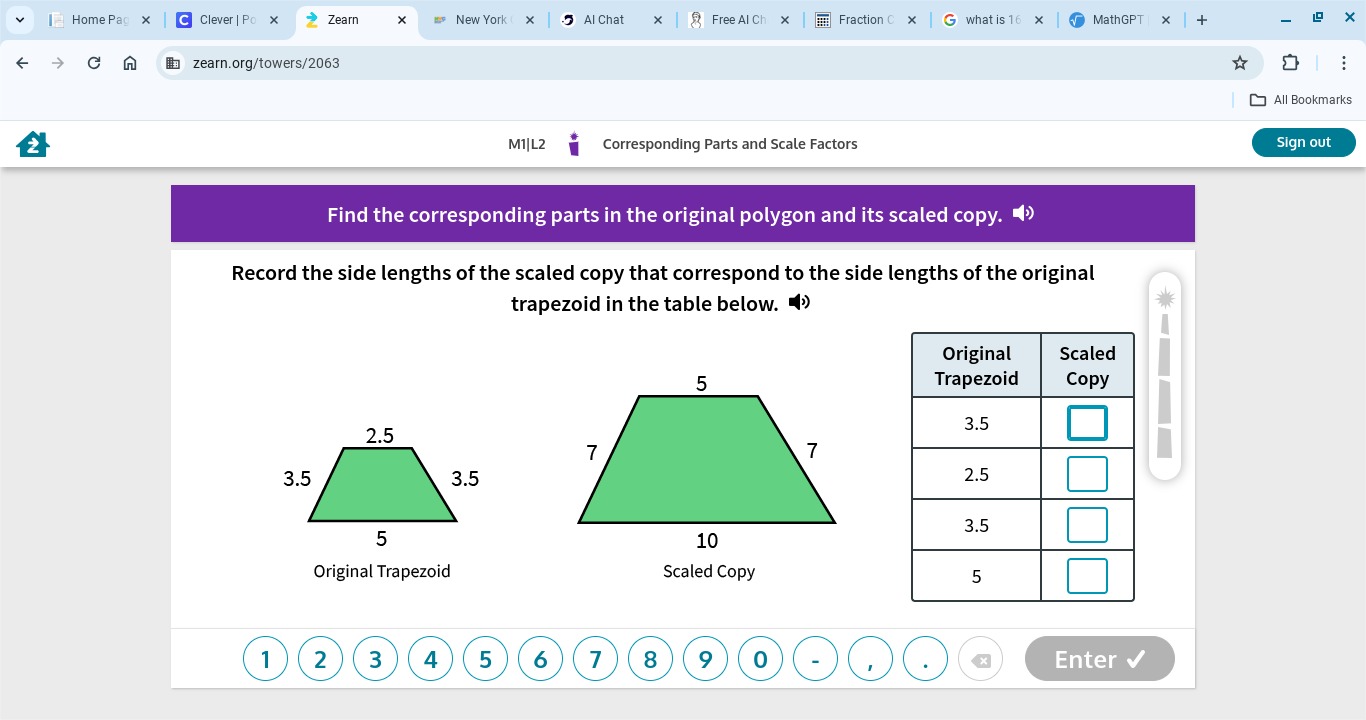Click the decimal point keypad button
Screen dimensions: 1366x720
[x=925, y=660]
